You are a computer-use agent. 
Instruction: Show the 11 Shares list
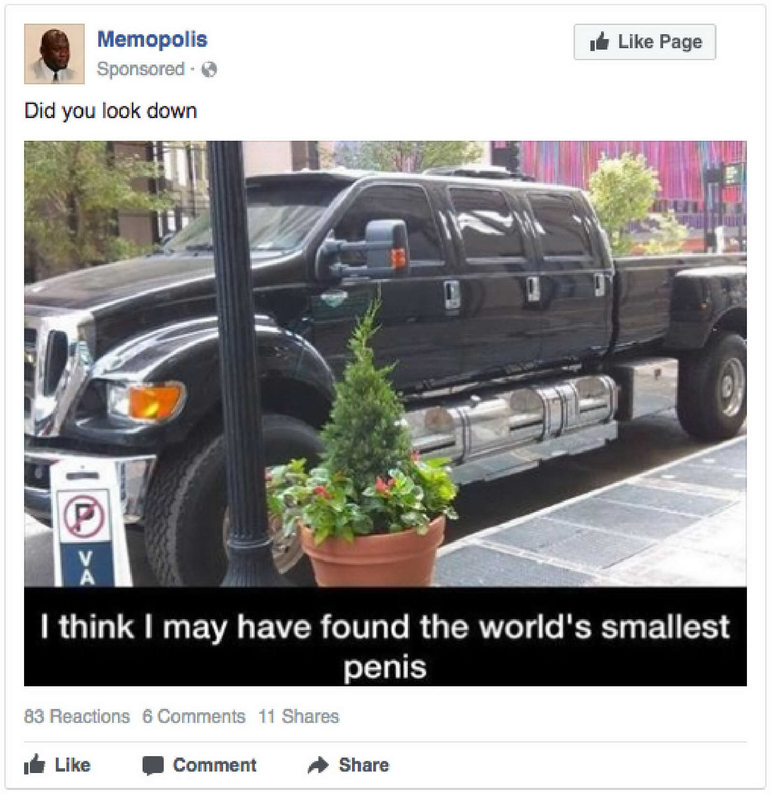point(299,716)
